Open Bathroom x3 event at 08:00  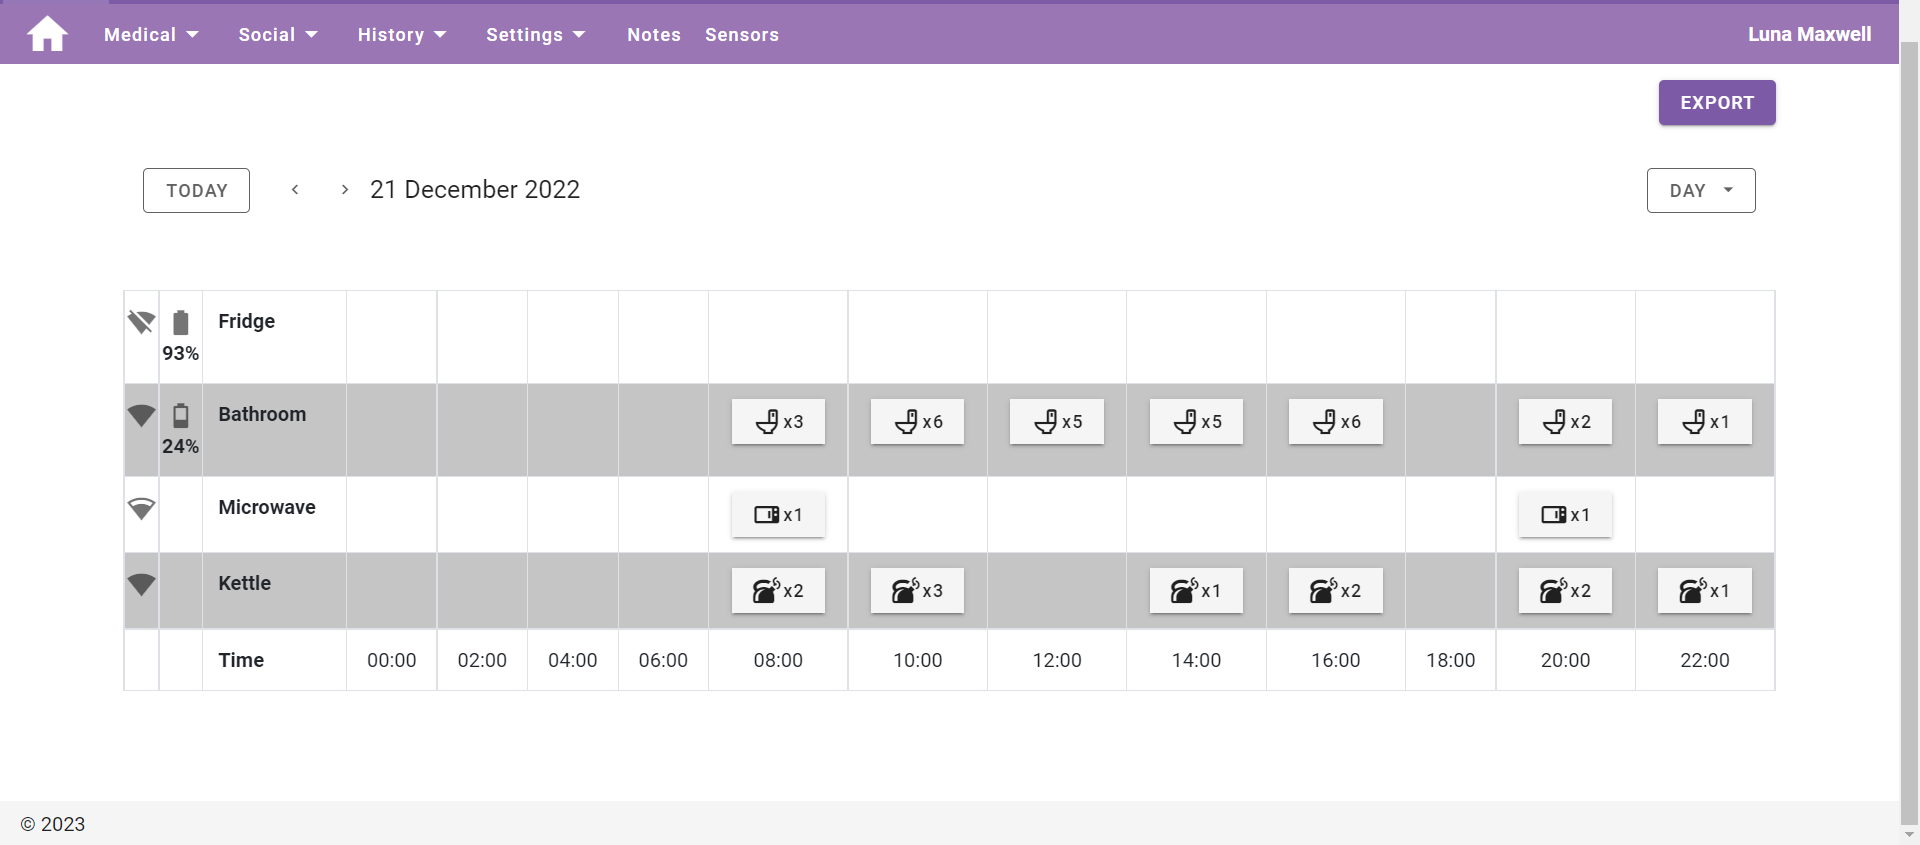pos(778,422)
